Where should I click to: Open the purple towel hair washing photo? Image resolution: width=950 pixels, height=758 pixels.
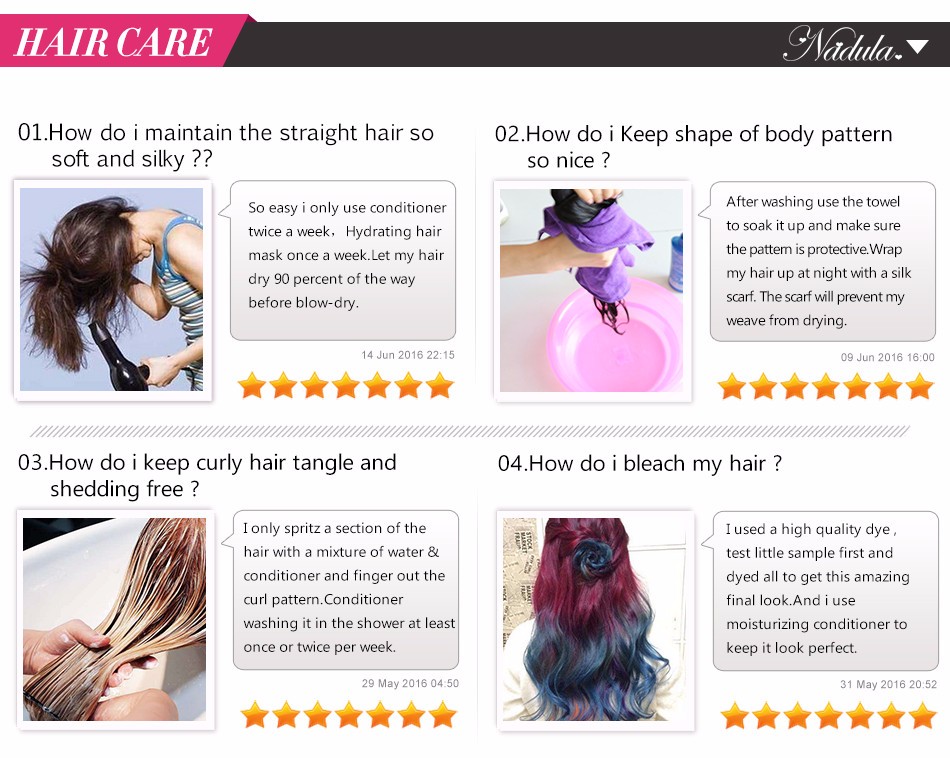[591, 290]
